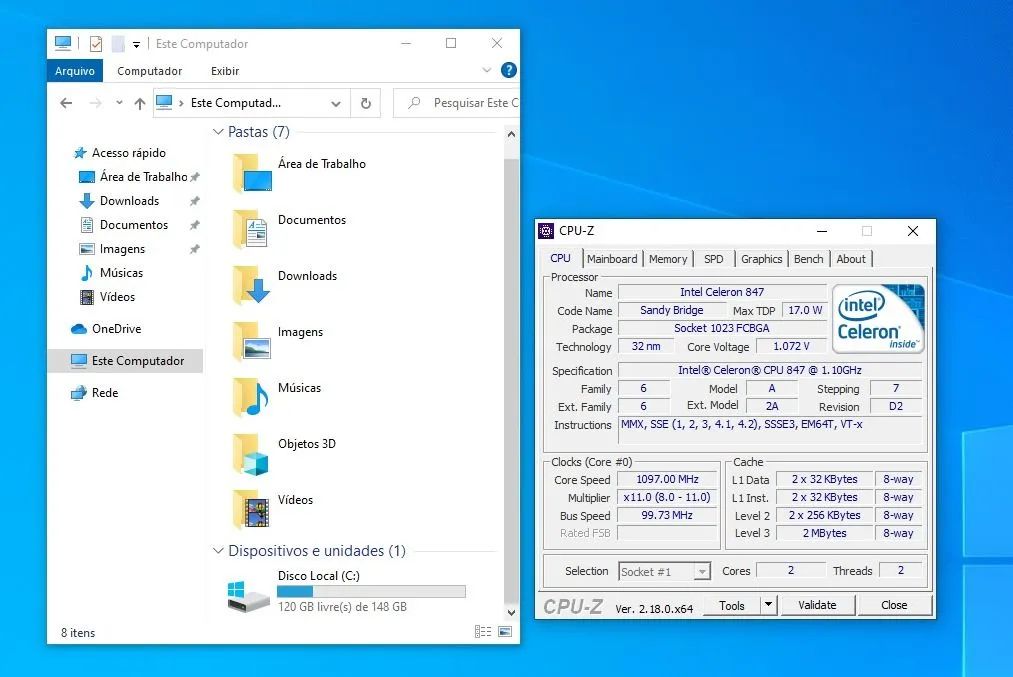Click the Explorer vertical scrollbar down arrow
This screenshot has height=677, width=1013.
point(511,612)
